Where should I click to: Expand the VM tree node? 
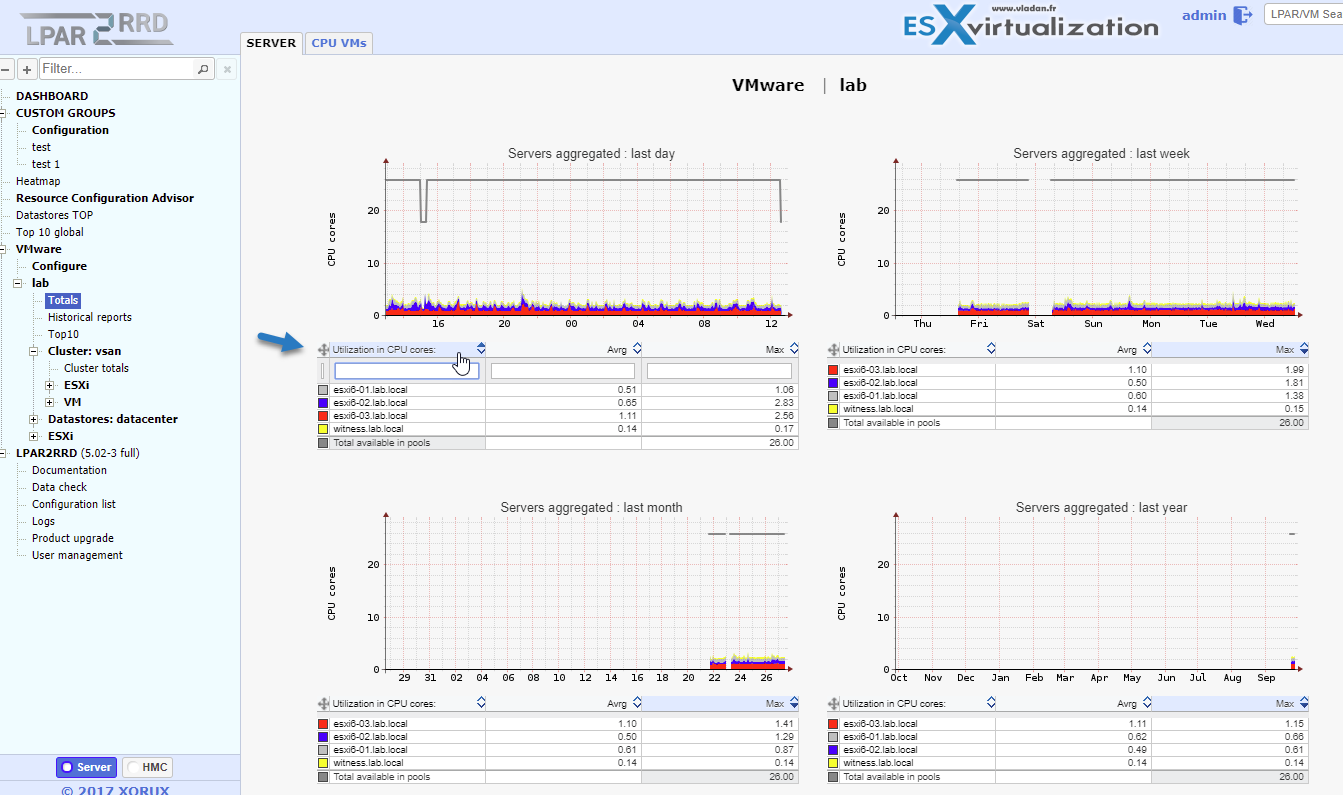50,402
